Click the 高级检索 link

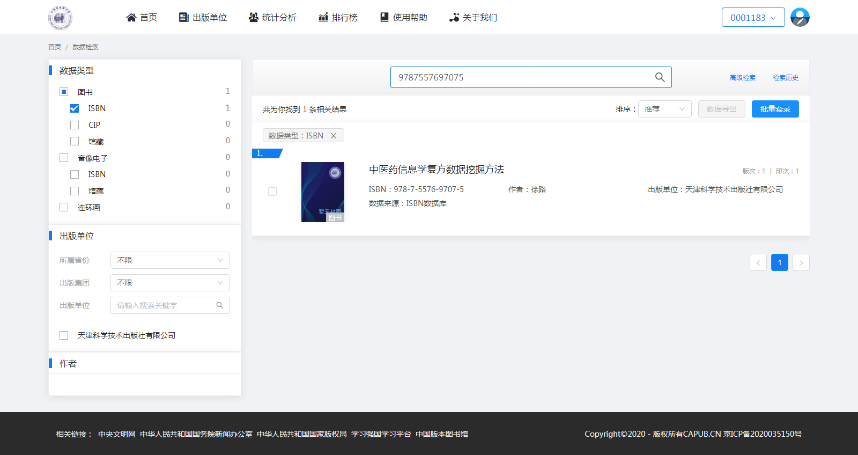[742, 78]
